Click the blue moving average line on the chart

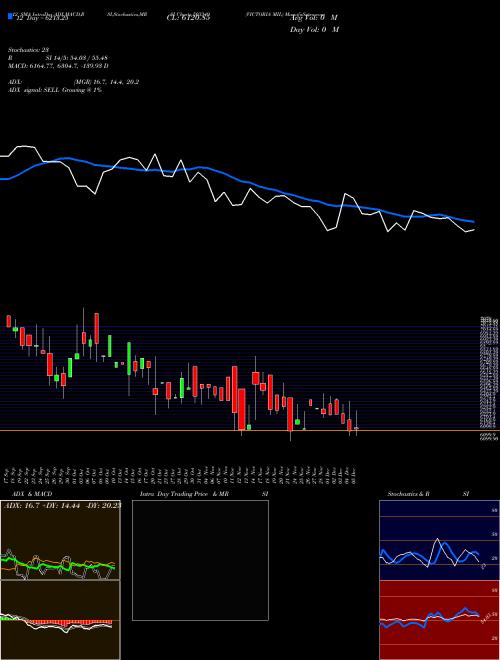236,179
